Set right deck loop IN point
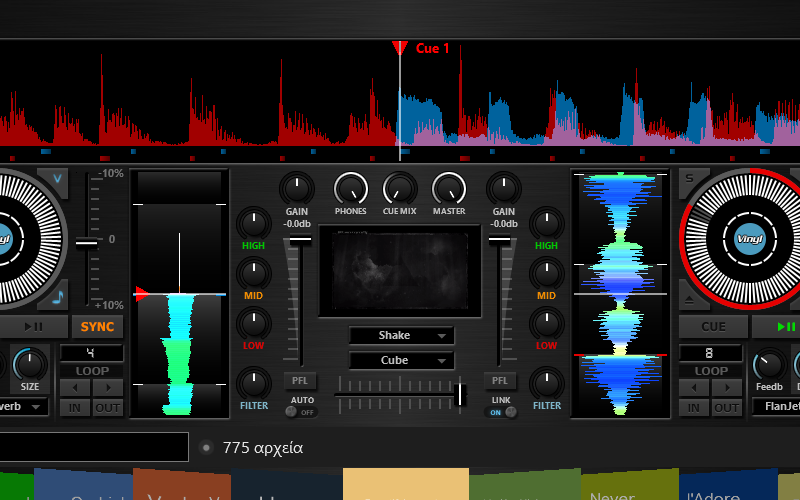This screenshot has width=800, height=500. 694,408
